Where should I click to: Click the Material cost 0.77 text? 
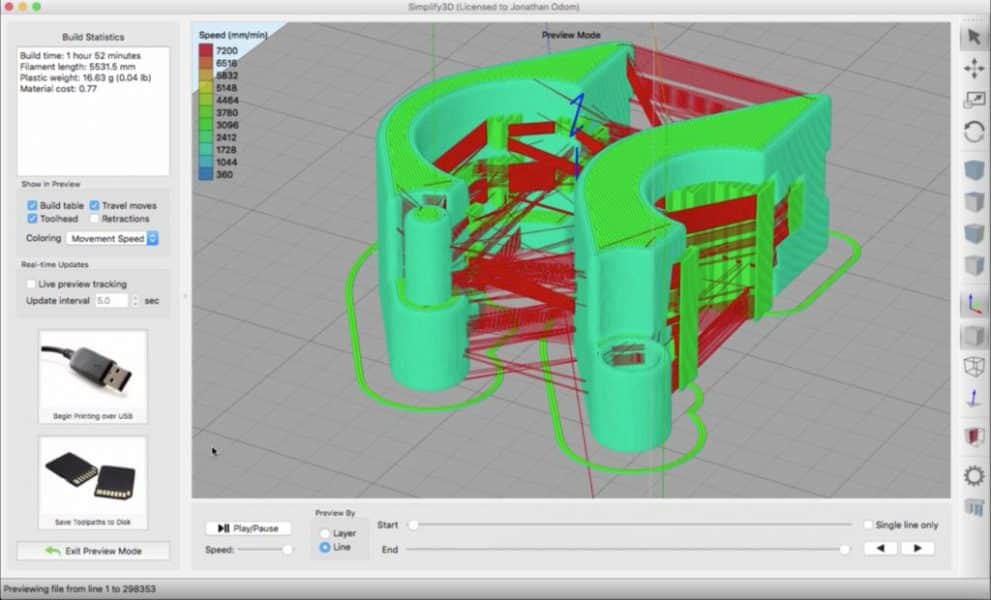[x=58, y=89]
